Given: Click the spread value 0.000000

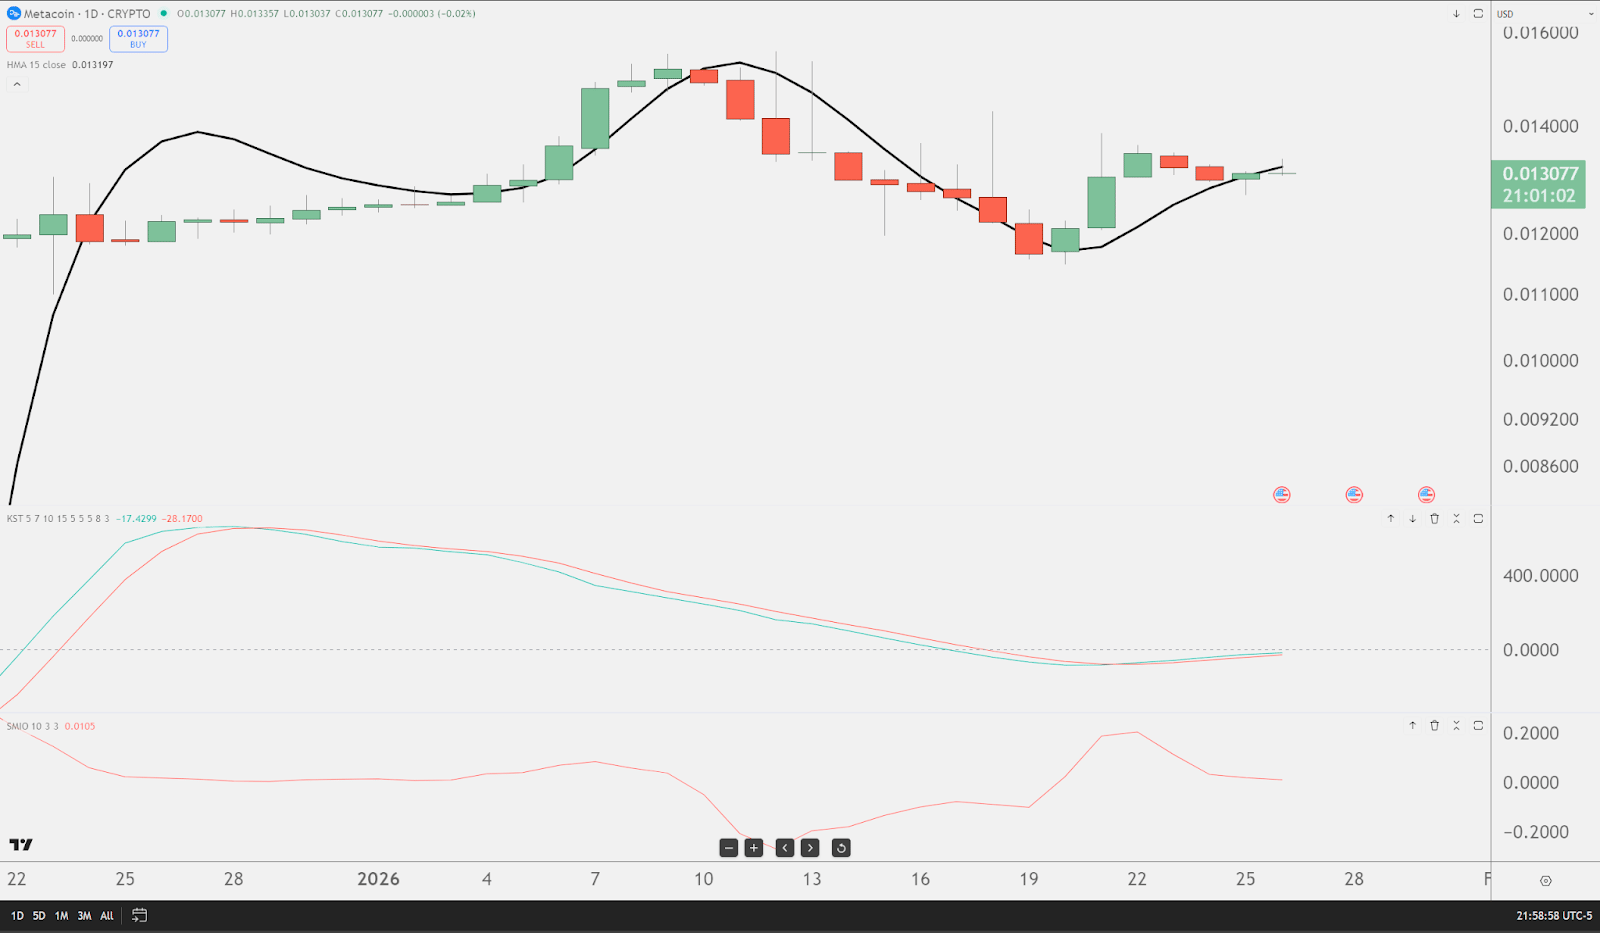Looking at the screenshot, I should tap(87, 39).
